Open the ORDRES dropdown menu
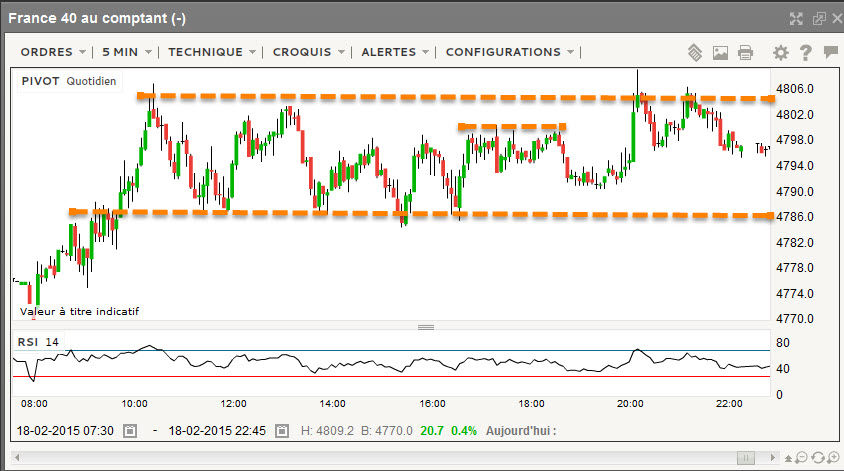This screenshot has width=844, height=471. click(x=53, y=52)
